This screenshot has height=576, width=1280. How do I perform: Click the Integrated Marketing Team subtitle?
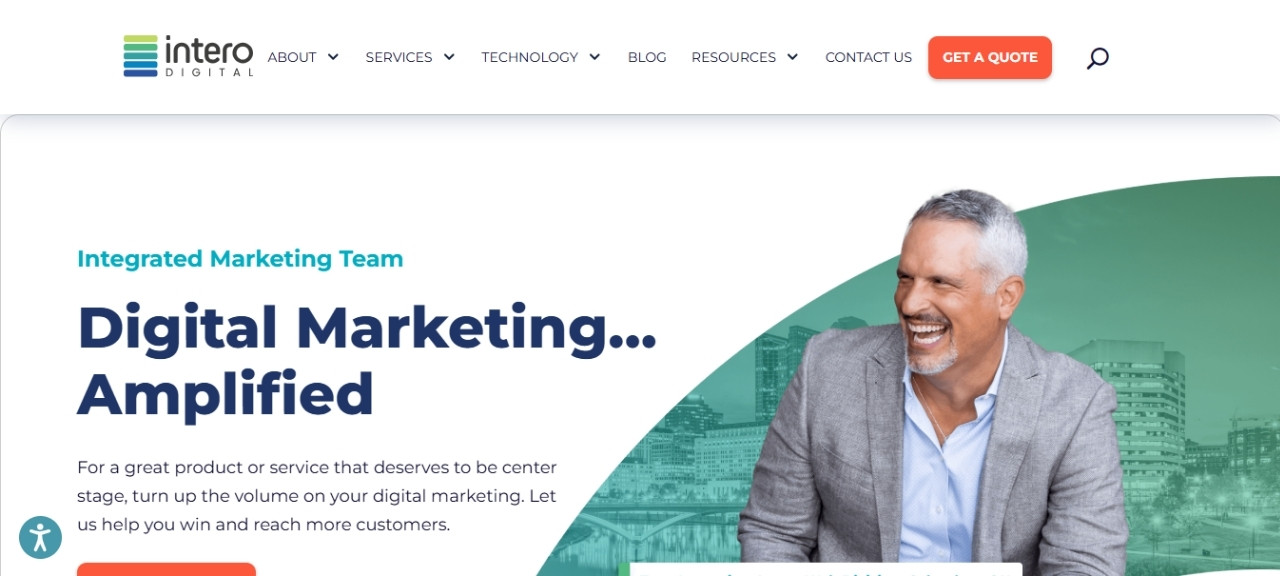tap(240, 259)
